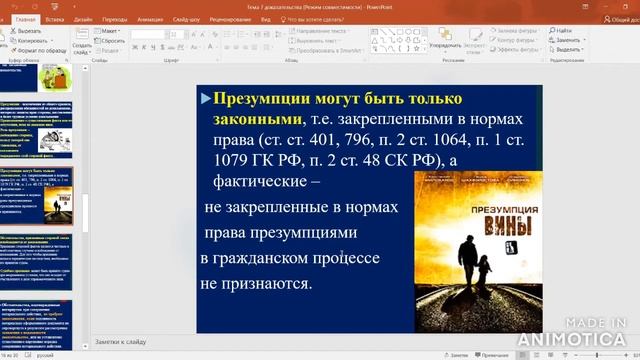
Task: Click the language indicator русский in status bar
Action: coord(45,355)
